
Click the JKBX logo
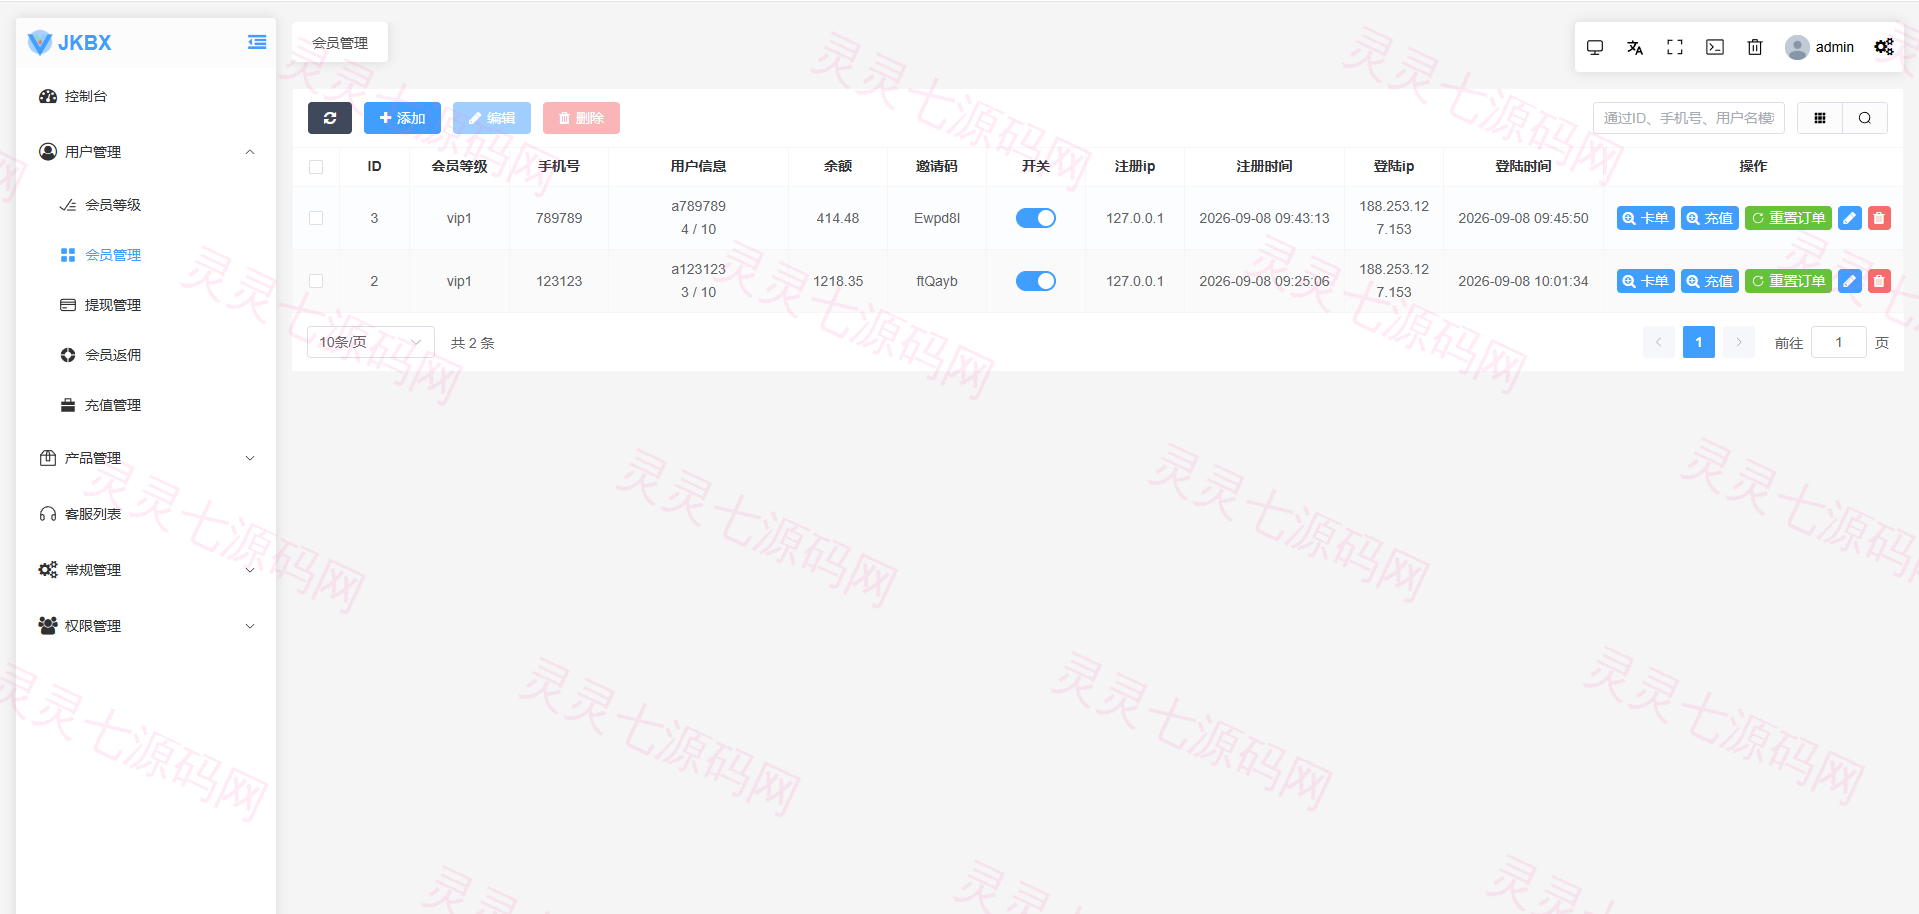69,42
